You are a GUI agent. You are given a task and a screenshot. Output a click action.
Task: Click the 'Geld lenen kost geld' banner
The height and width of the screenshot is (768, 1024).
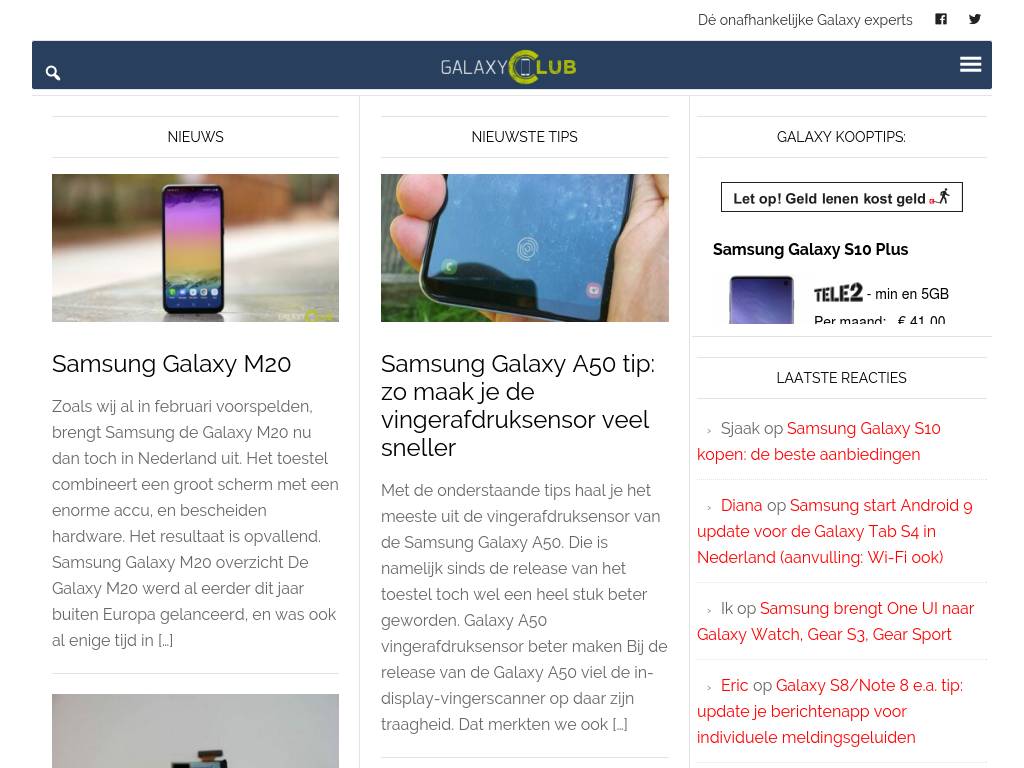(841, 197)
